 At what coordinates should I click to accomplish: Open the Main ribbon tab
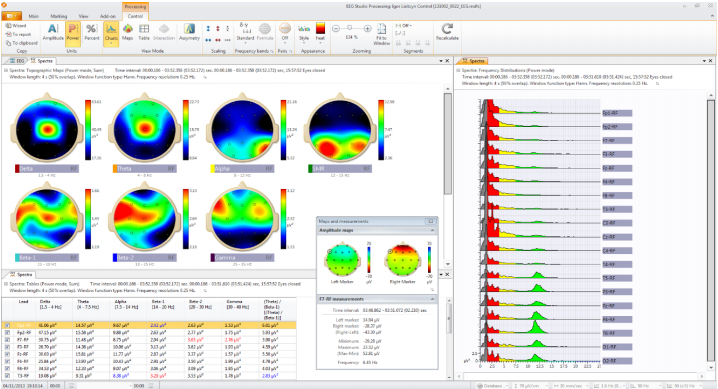click(33, 16)
